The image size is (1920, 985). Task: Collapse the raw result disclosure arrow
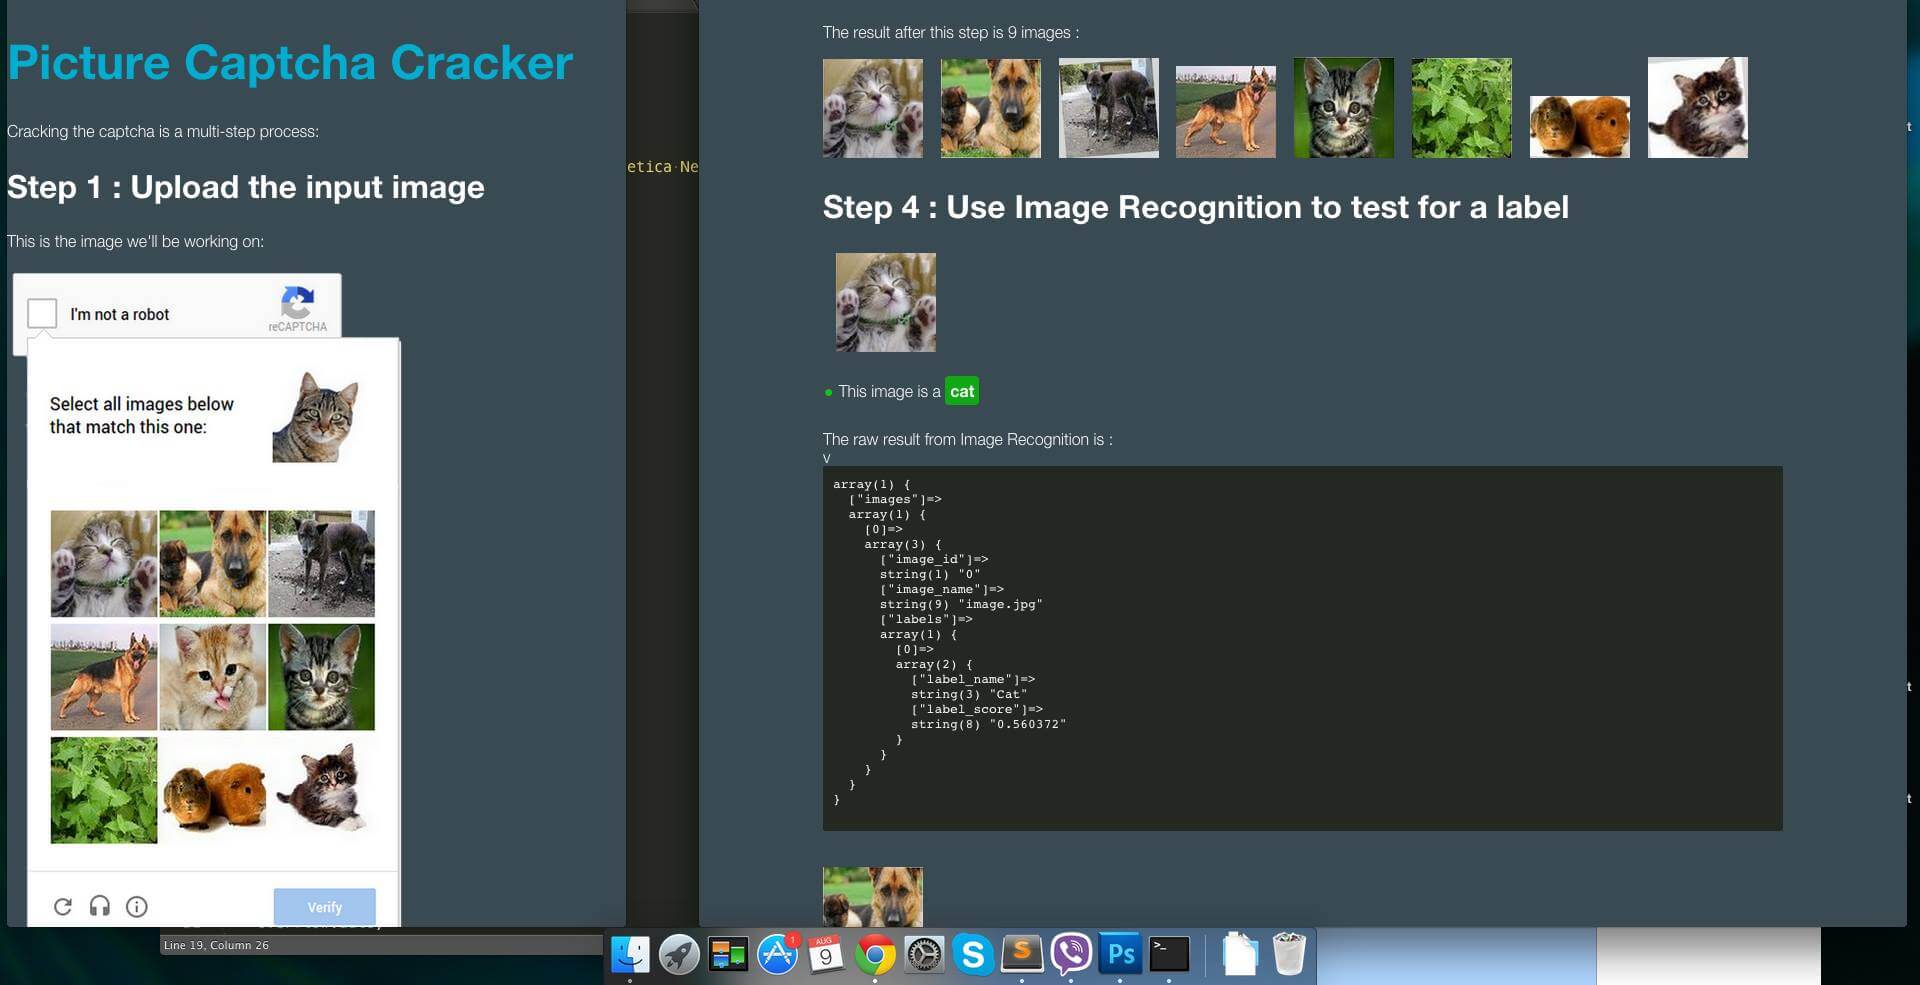827,459
